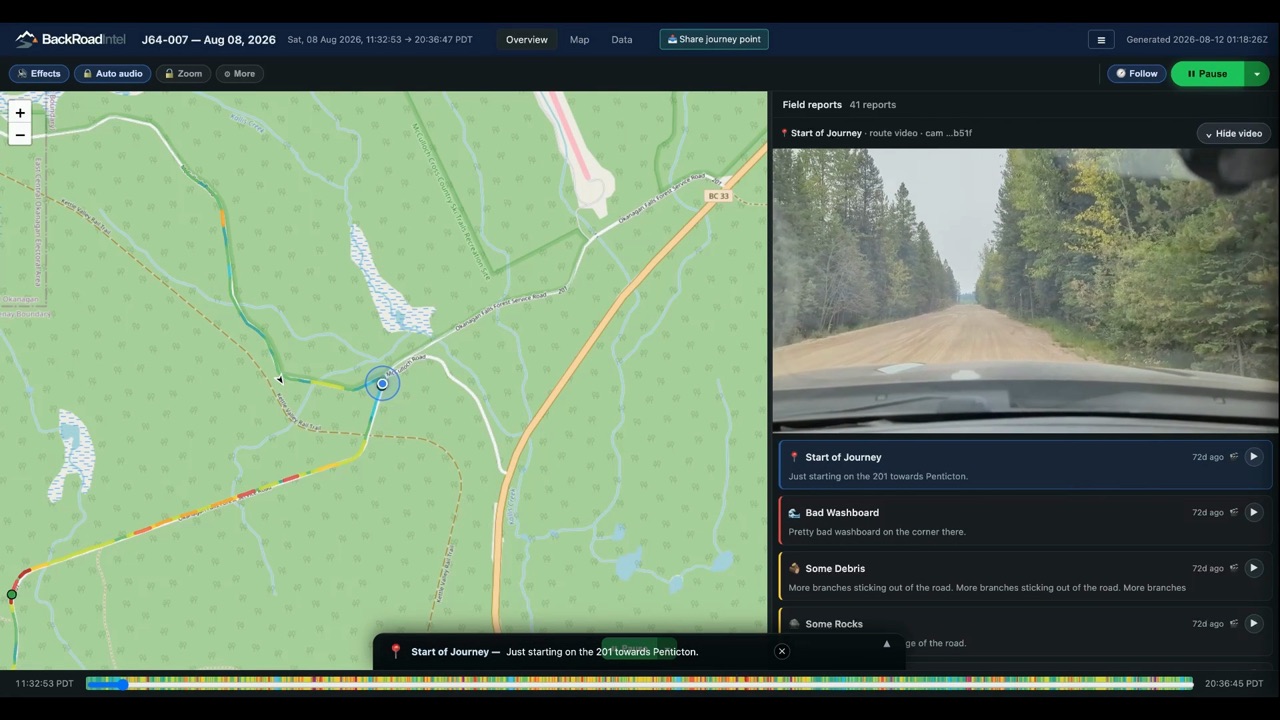Expand the caption banner with the up triangle
Image resolution: width=1280 pixels, height=720 pixels.
coord(886,644)
